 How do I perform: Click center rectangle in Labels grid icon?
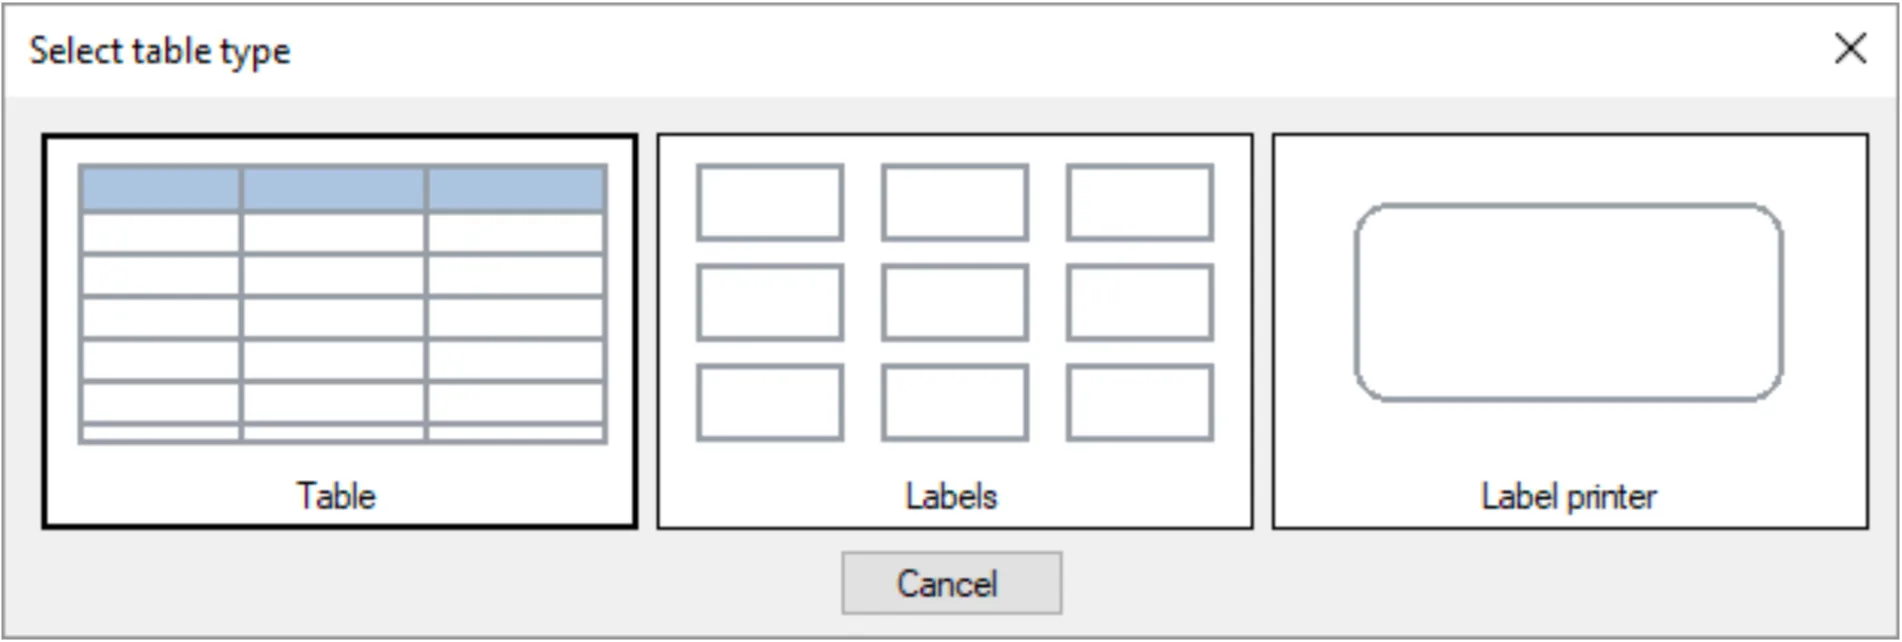point(954,302)
